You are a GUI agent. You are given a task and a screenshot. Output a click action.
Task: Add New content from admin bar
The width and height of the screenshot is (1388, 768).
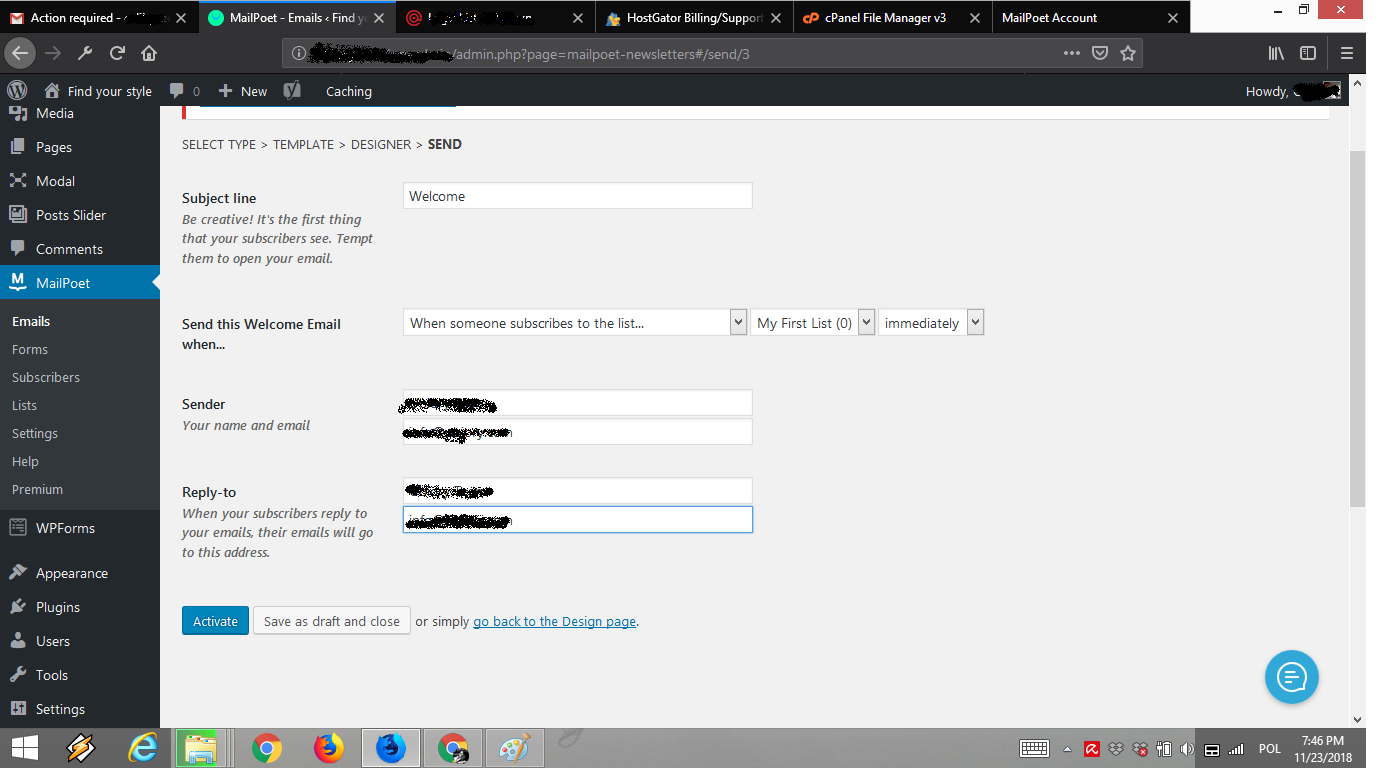point(243,91)
